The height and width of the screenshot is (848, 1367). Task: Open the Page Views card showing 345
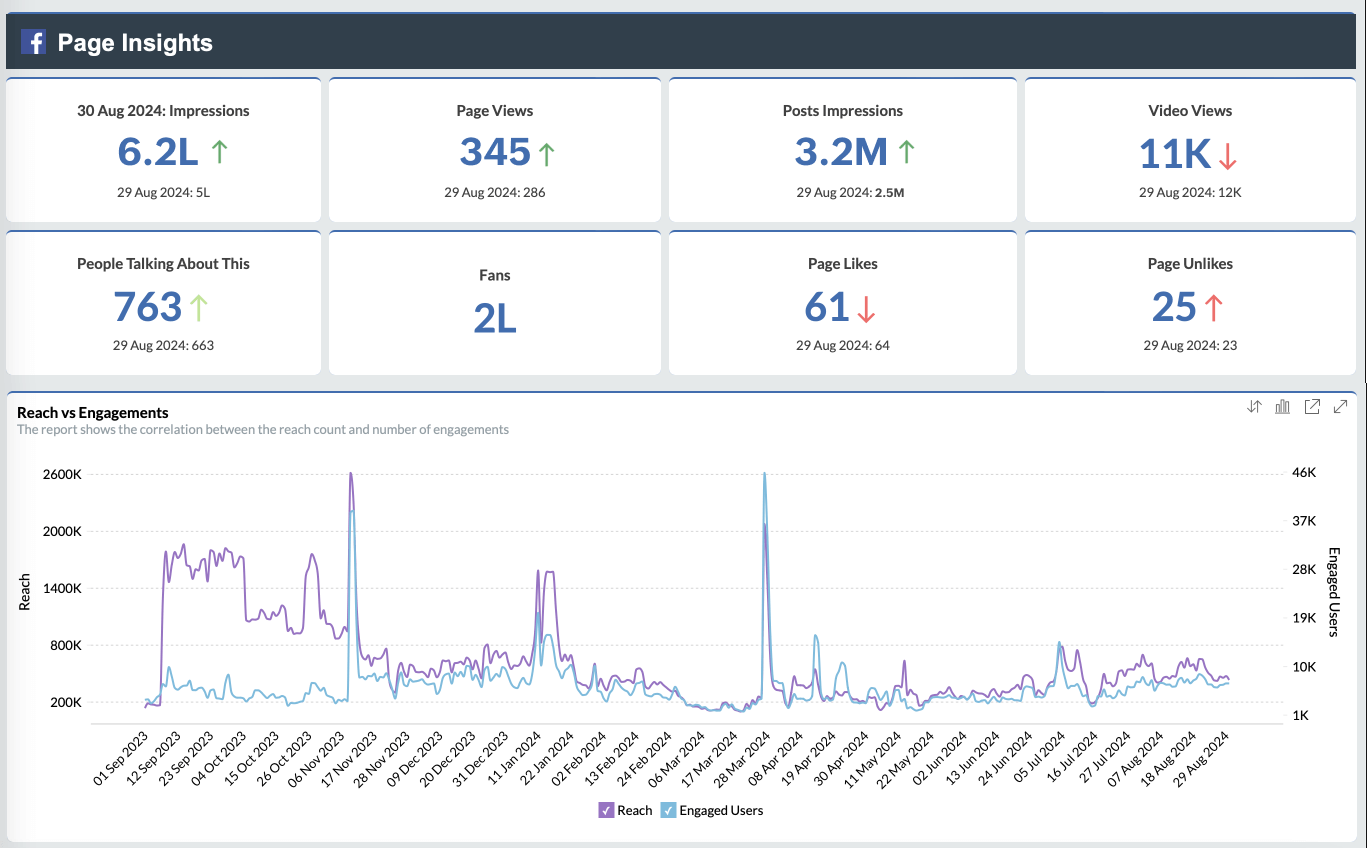coord(495,151)
